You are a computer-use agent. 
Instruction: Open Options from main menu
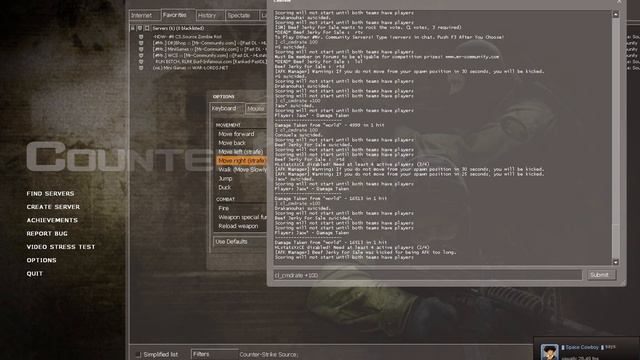coord(42,260)
